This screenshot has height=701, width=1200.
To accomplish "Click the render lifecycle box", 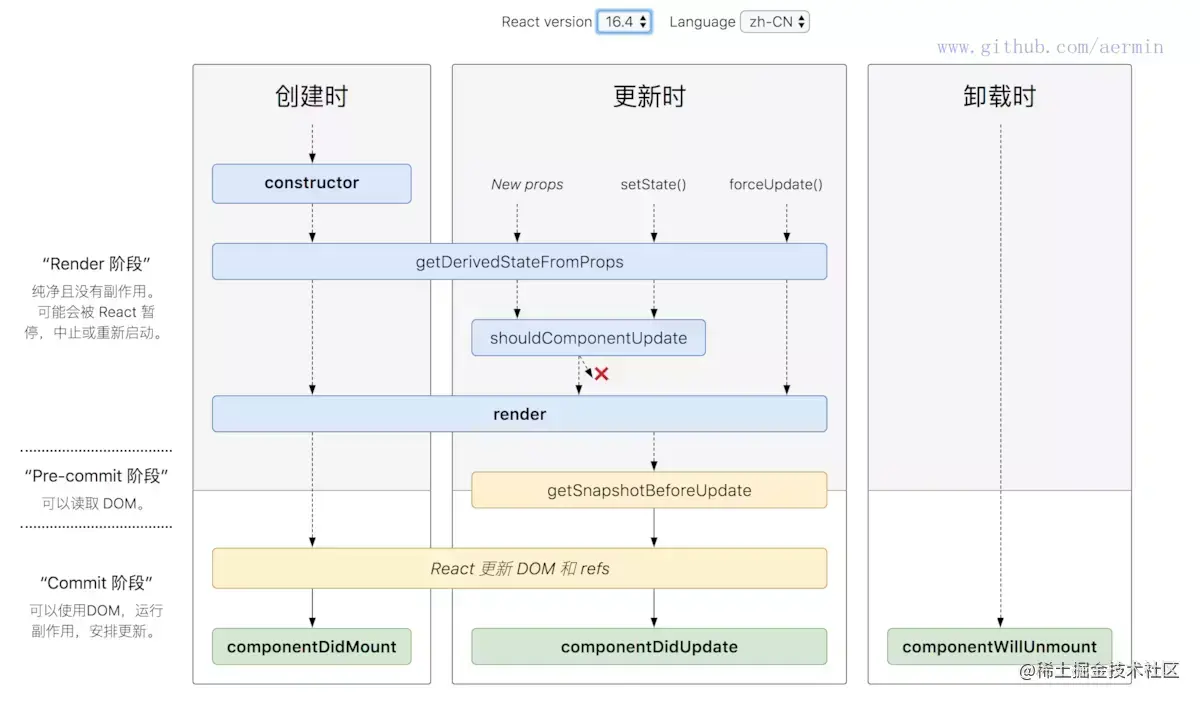I will click(519, 413).
